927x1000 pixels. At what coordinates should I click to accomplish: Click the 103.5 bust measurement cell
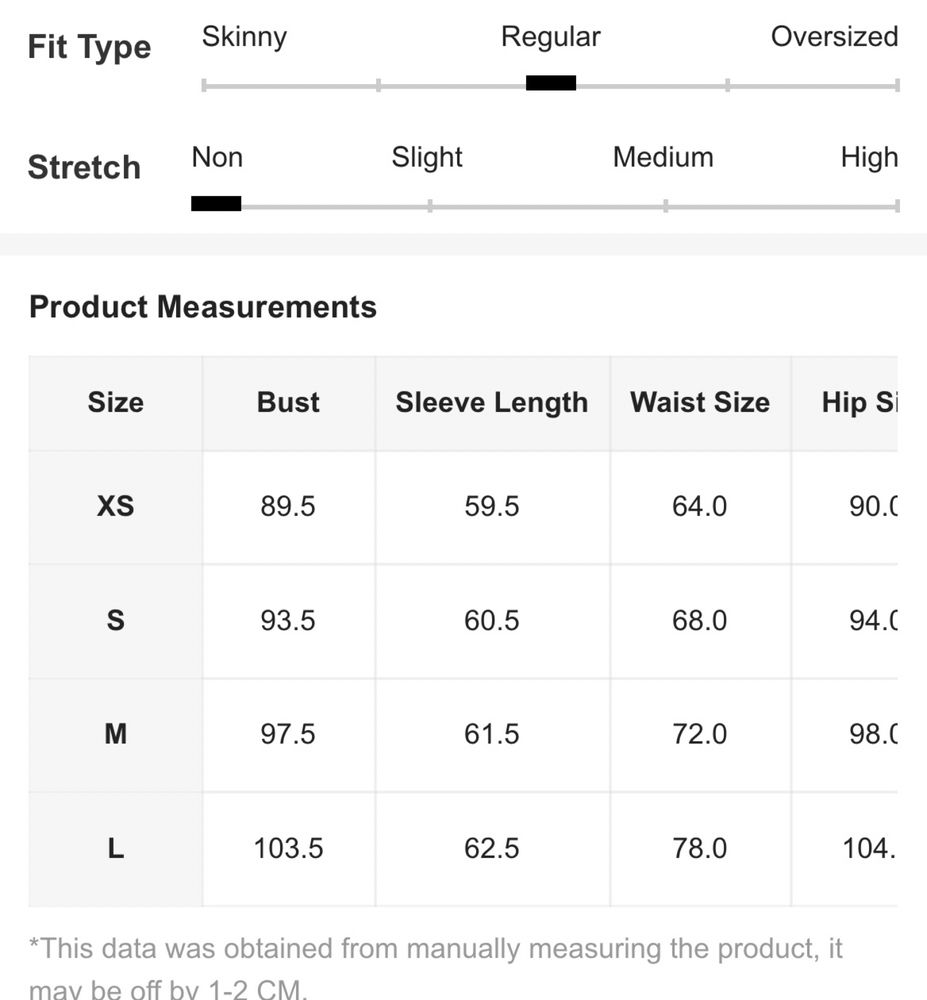(x=288, y=848)
